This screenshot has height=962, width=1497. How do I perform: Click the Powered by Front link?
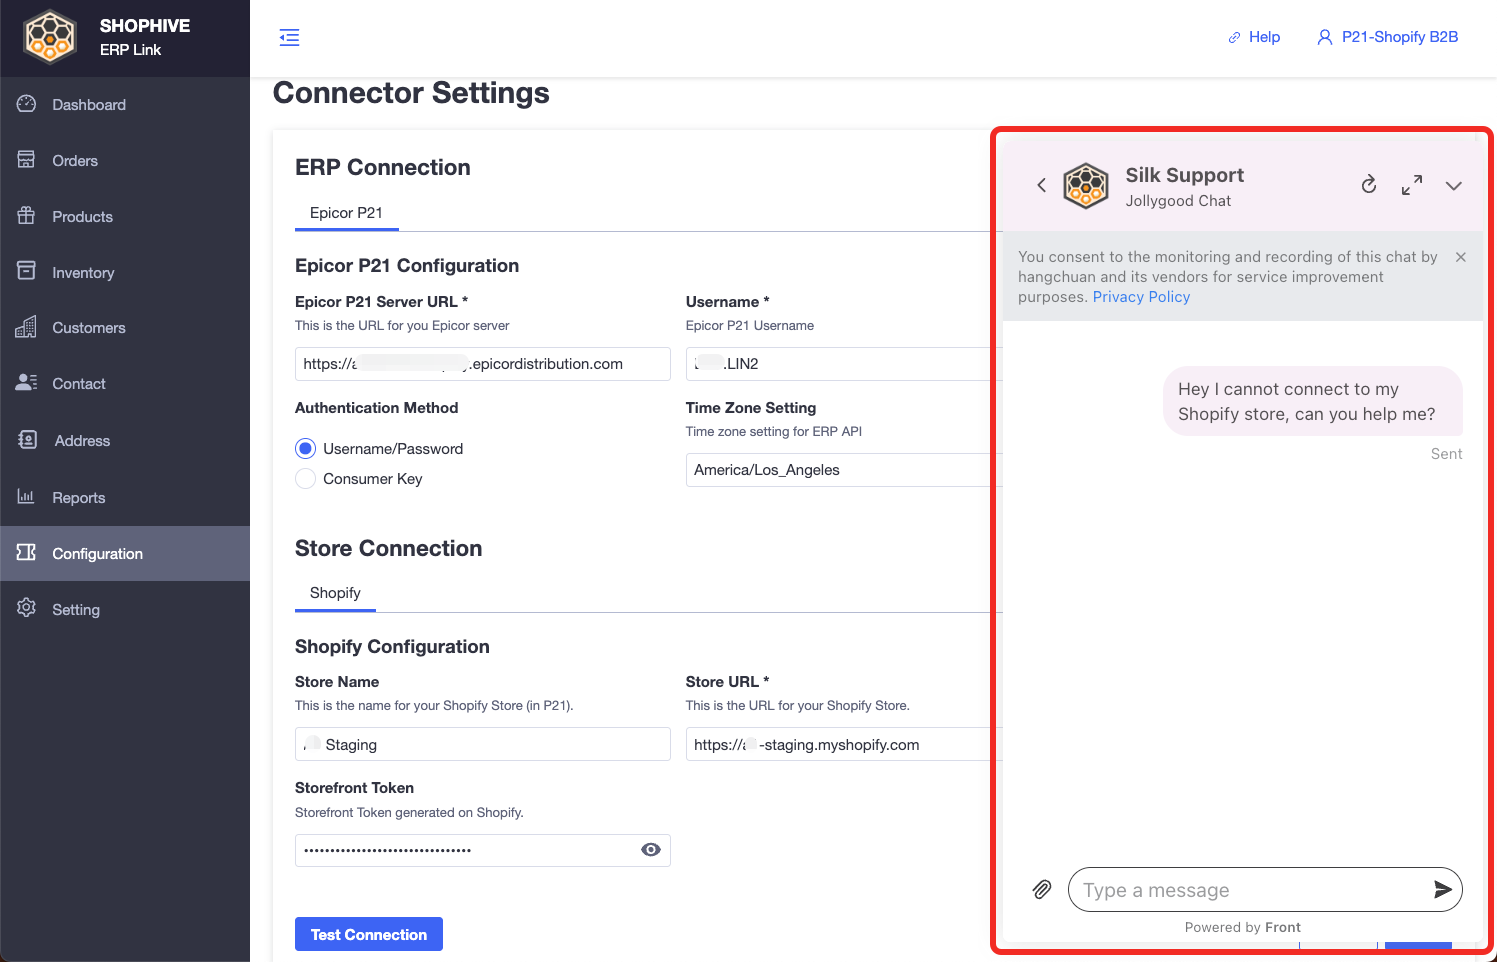pos(1243,927)
